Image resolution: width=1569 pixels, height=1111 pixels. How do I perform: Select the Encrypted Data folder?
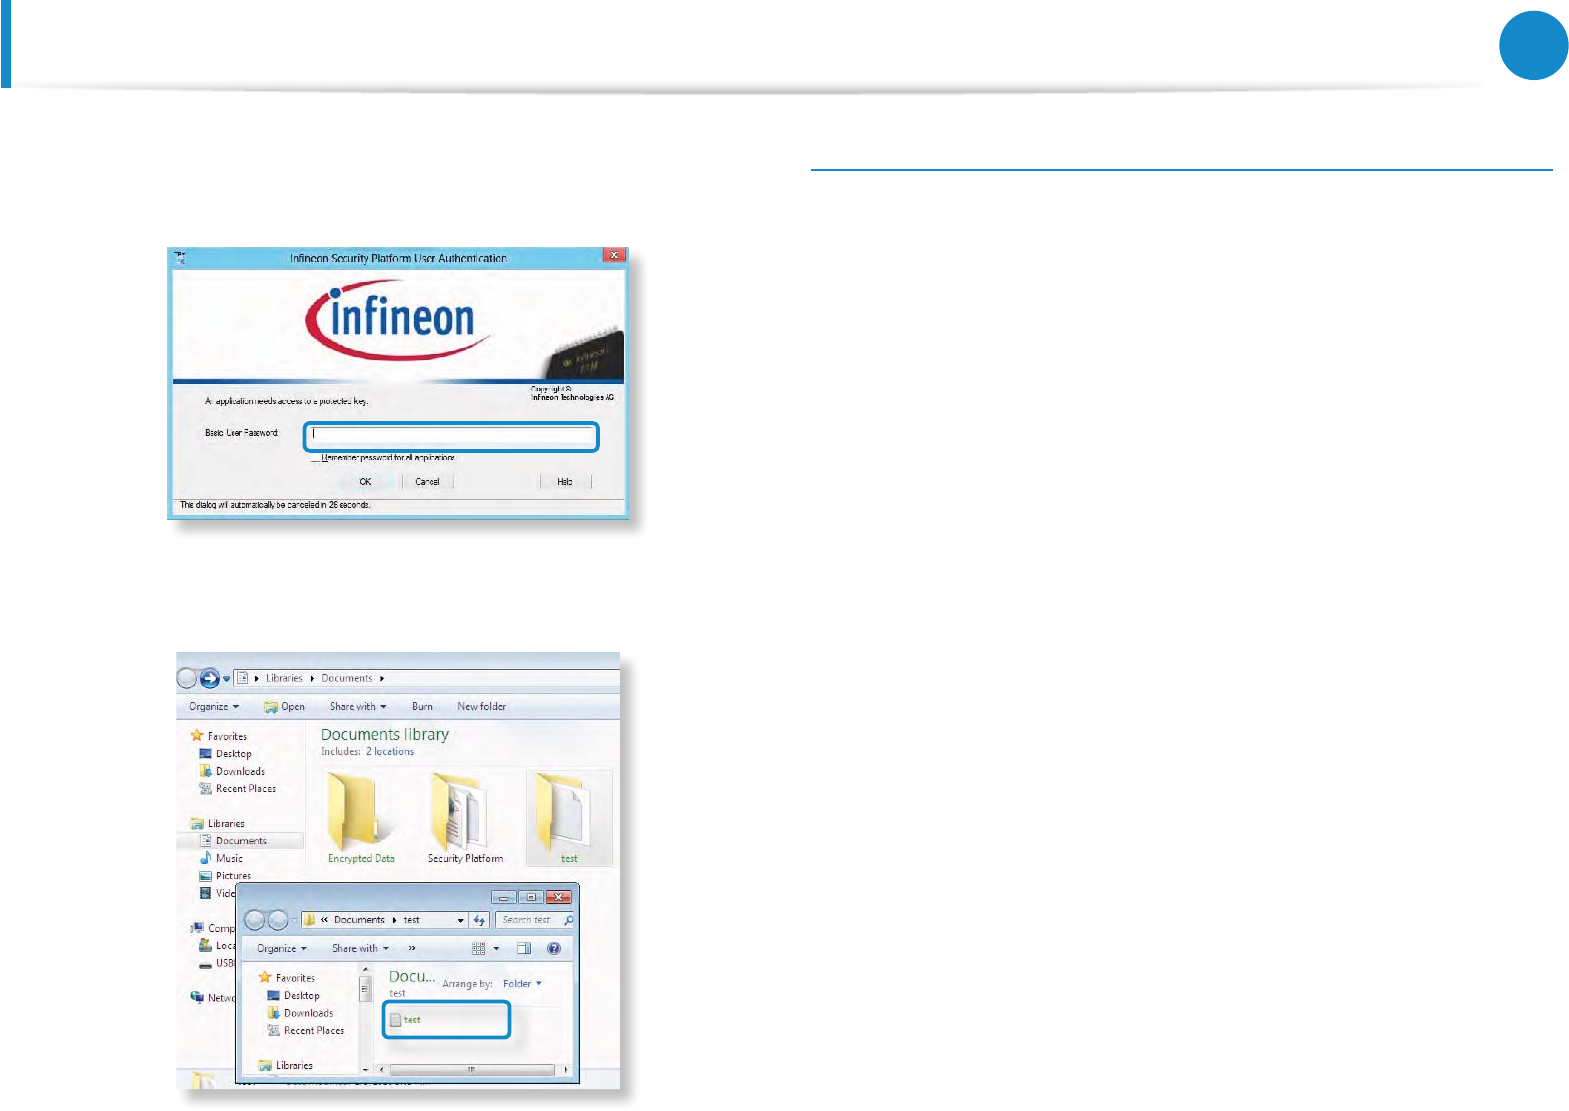coord(361,818)
